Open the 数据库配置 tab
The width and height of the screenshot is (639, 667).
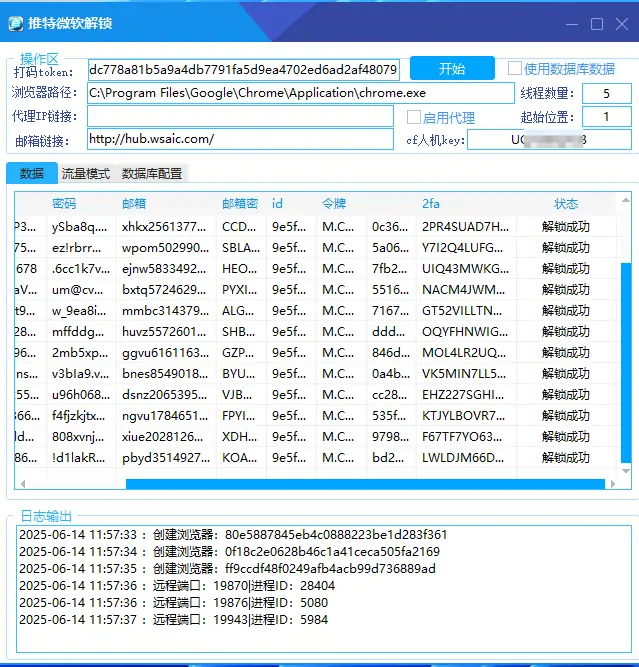point(152,174)
